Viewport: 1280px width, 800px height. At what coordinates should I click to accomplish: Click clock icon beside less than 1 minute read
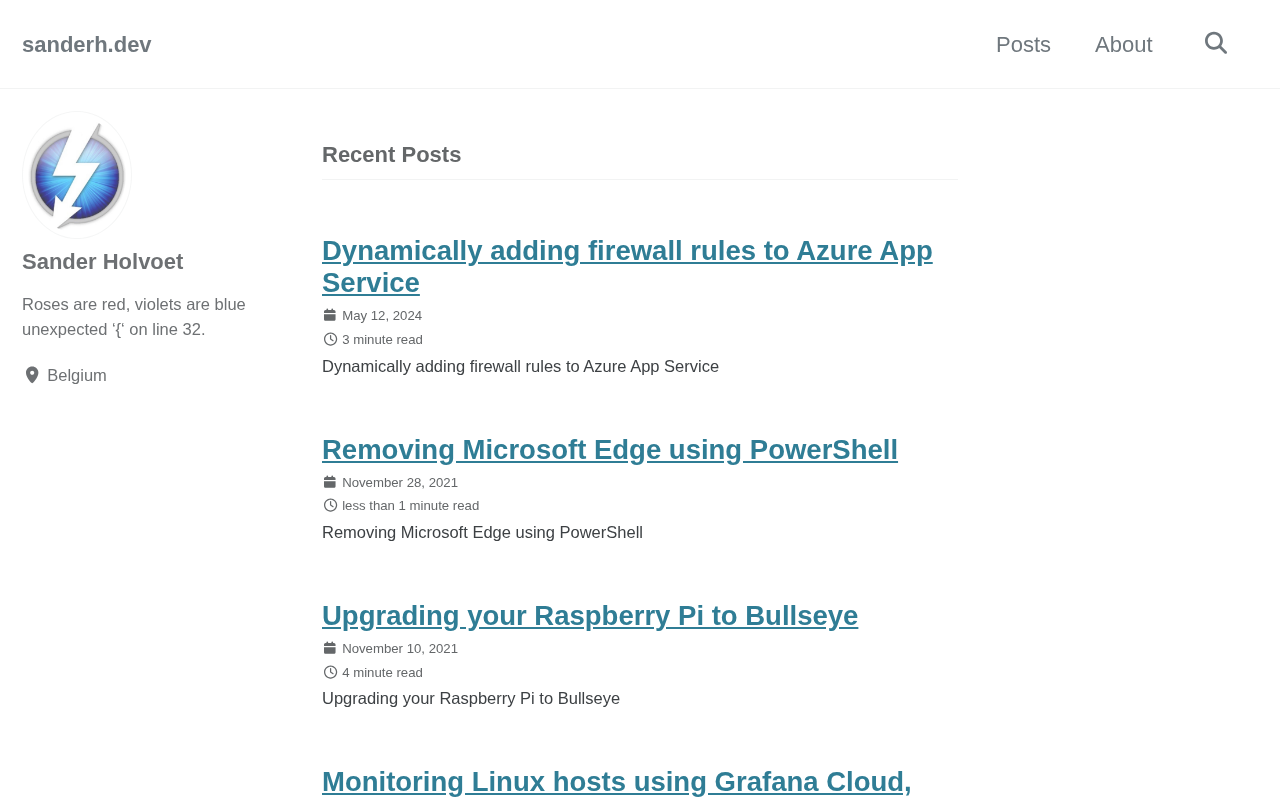click(x=330, y=505)
